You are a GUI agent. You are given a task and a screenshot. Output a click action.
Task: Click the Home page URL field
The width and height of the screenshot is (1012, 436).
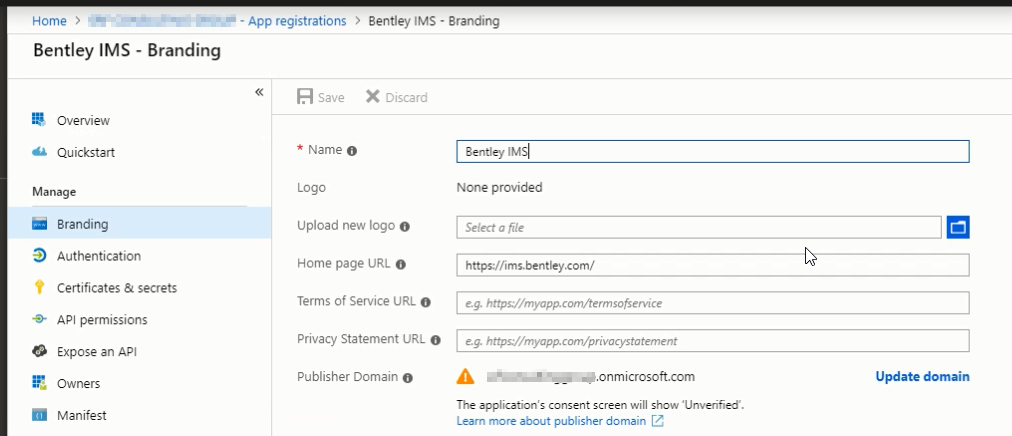712,265
